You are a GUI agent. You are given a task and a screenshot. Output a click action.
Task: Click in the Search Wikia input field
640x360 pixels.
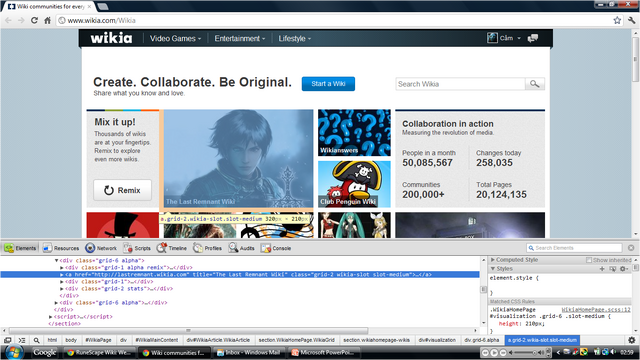point(460,84)
